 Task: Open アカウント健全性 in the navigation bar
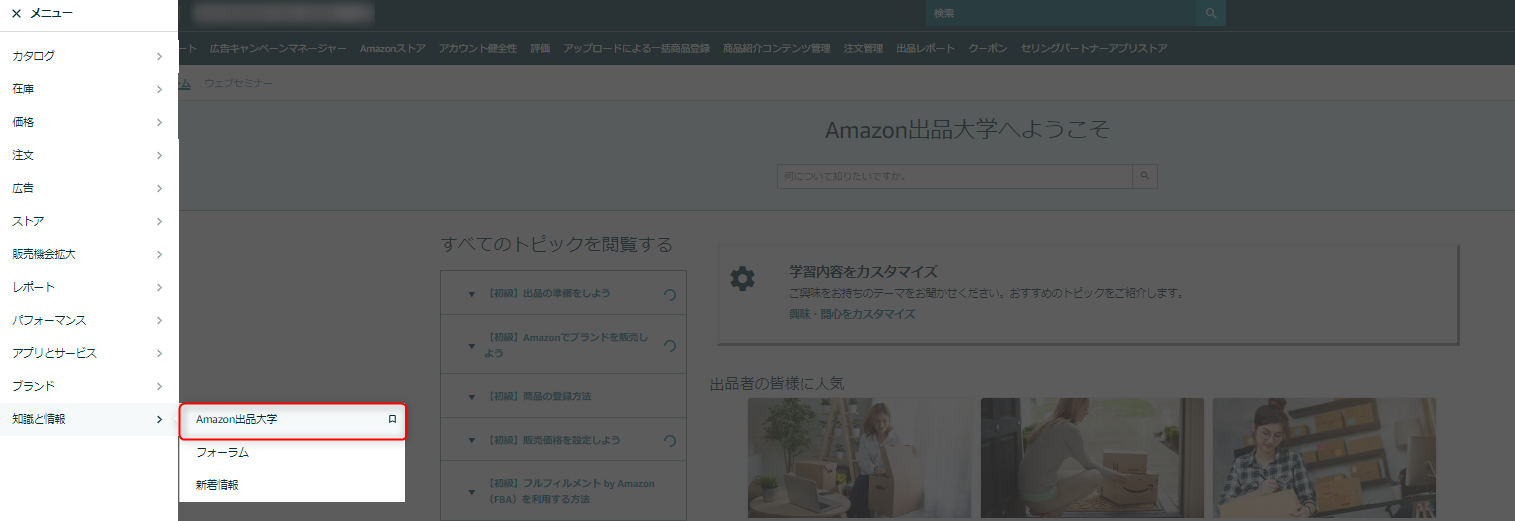[478, 48]
